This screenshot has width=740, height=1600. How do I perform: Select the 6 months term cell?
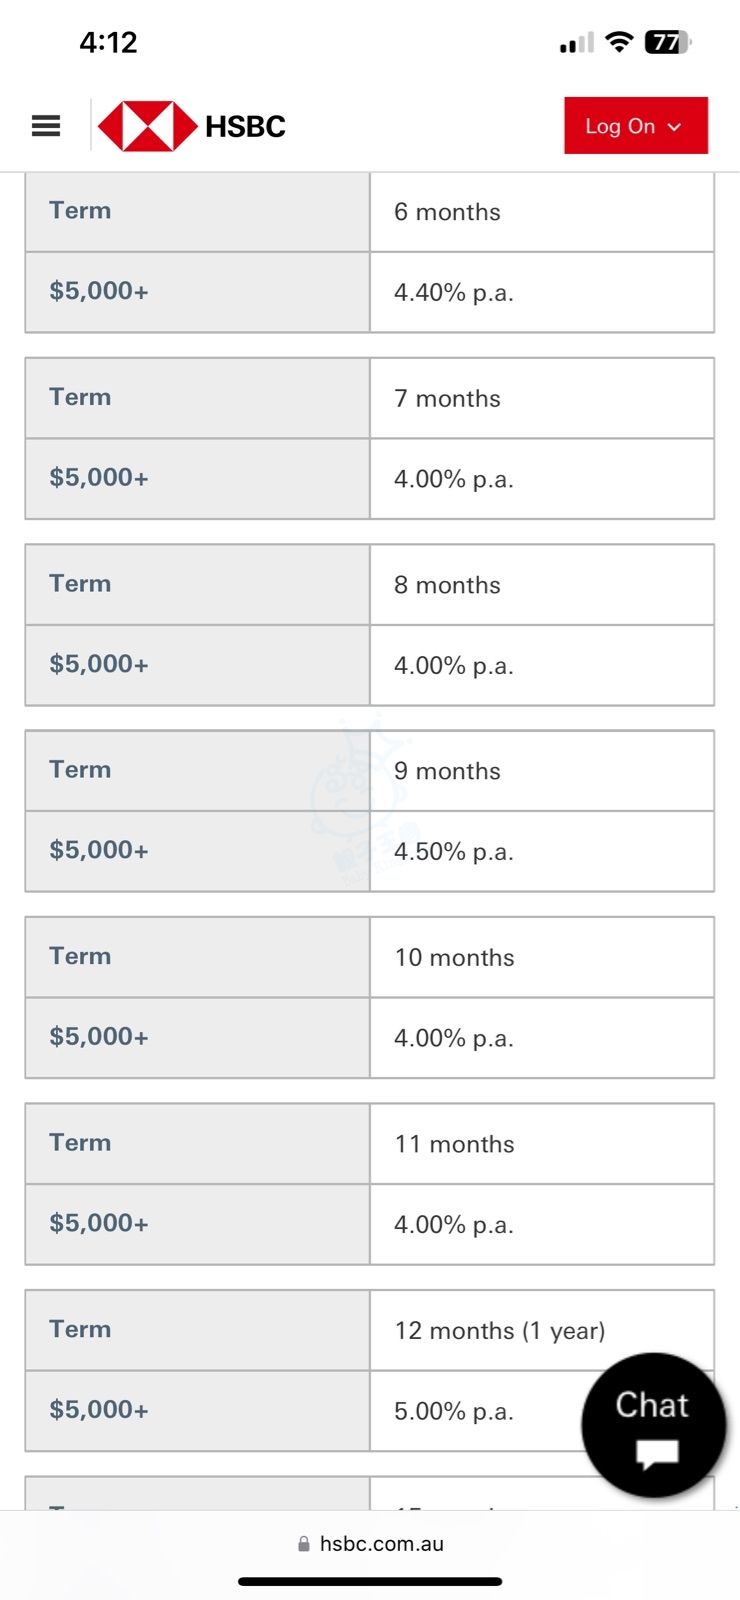tap(541, 212)
